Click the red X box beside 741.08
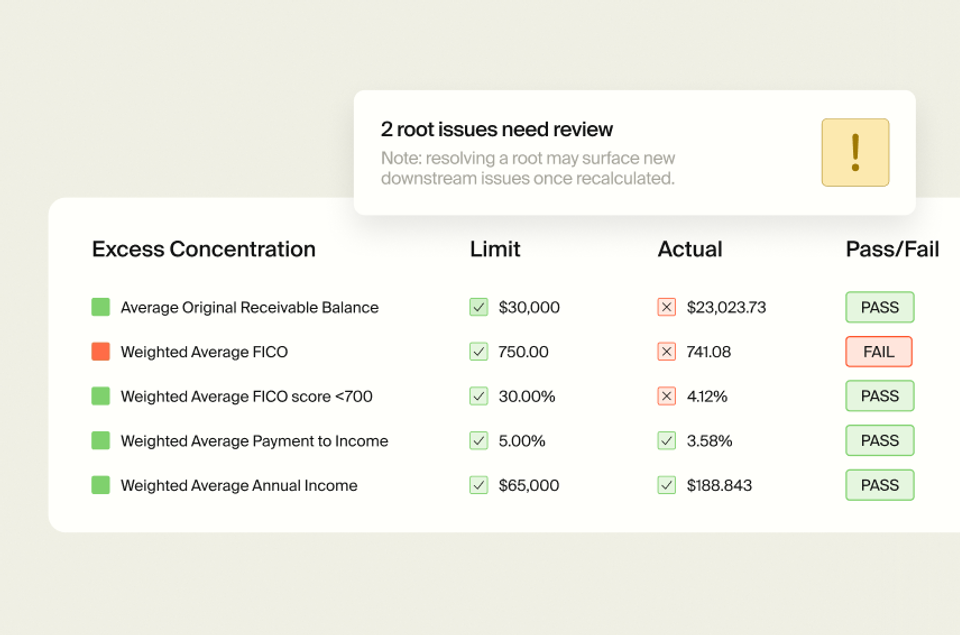The width and height of the screenshot is (960, 635). (x=667, y=351)
